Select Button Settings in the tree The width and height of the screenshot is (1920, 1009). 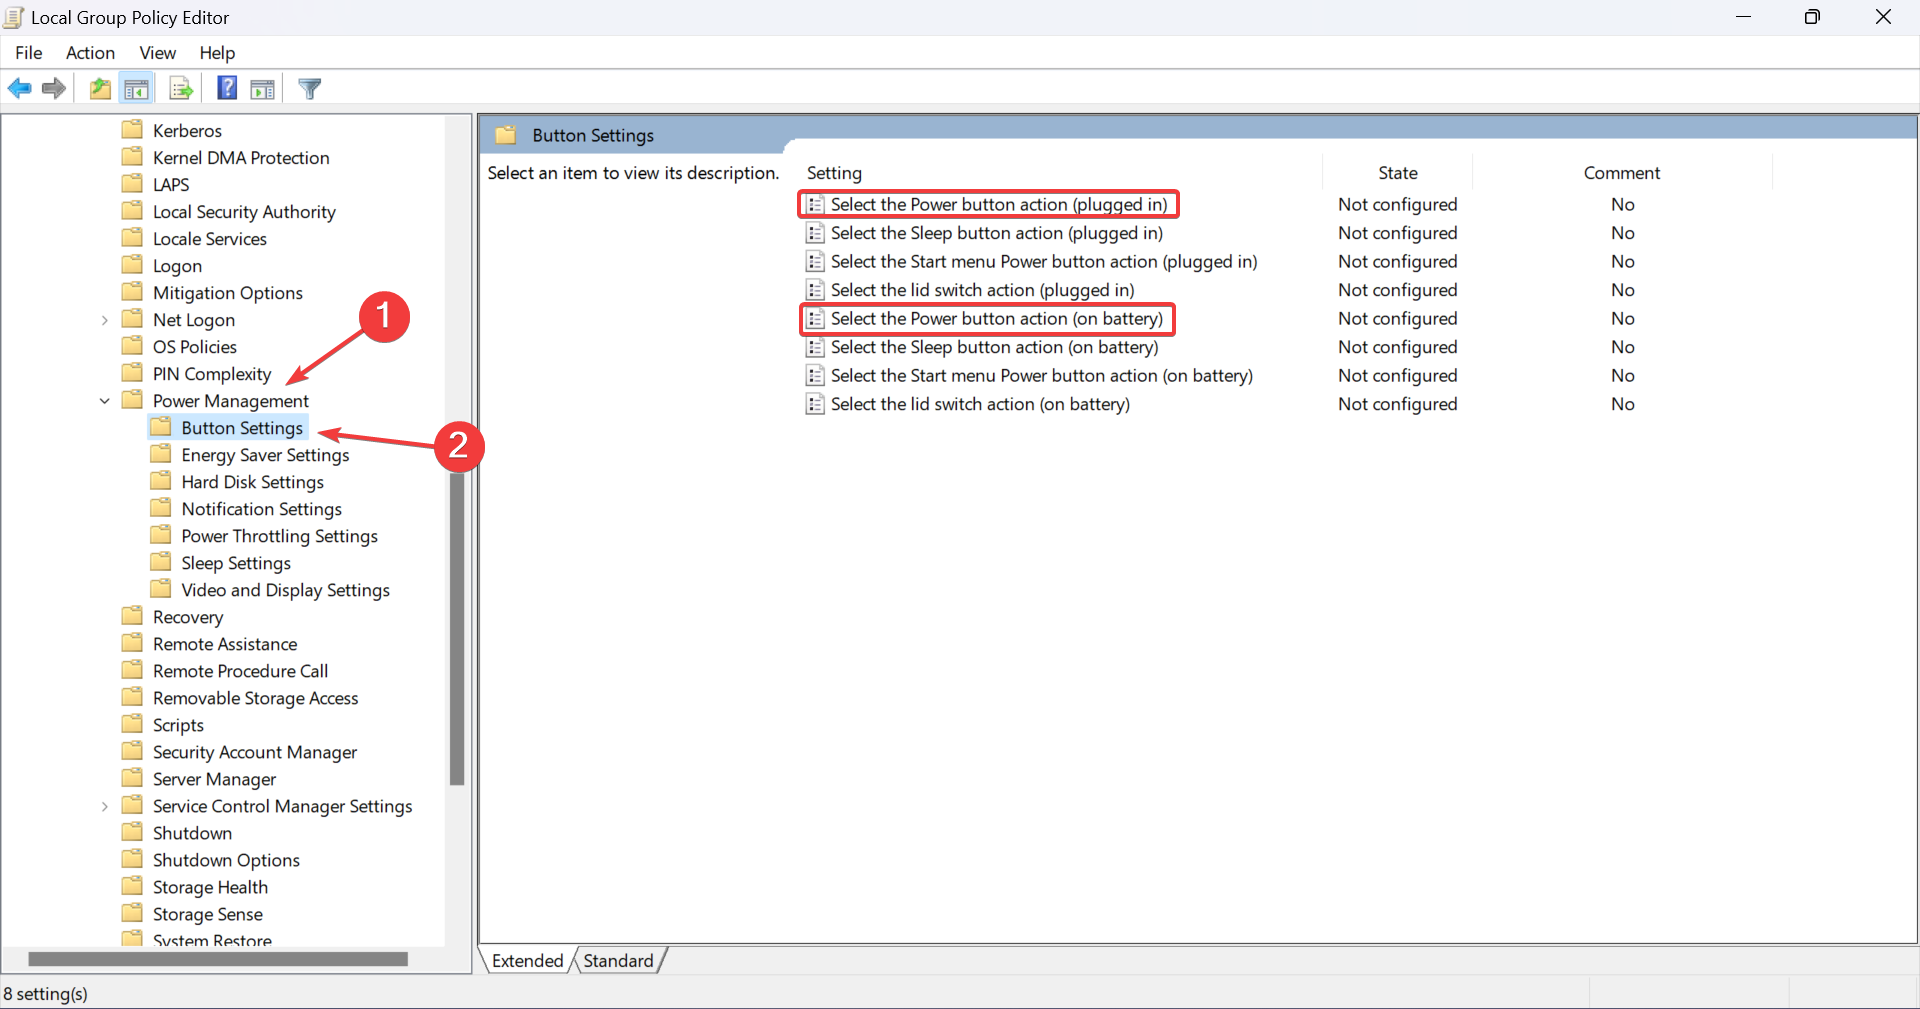242,428
